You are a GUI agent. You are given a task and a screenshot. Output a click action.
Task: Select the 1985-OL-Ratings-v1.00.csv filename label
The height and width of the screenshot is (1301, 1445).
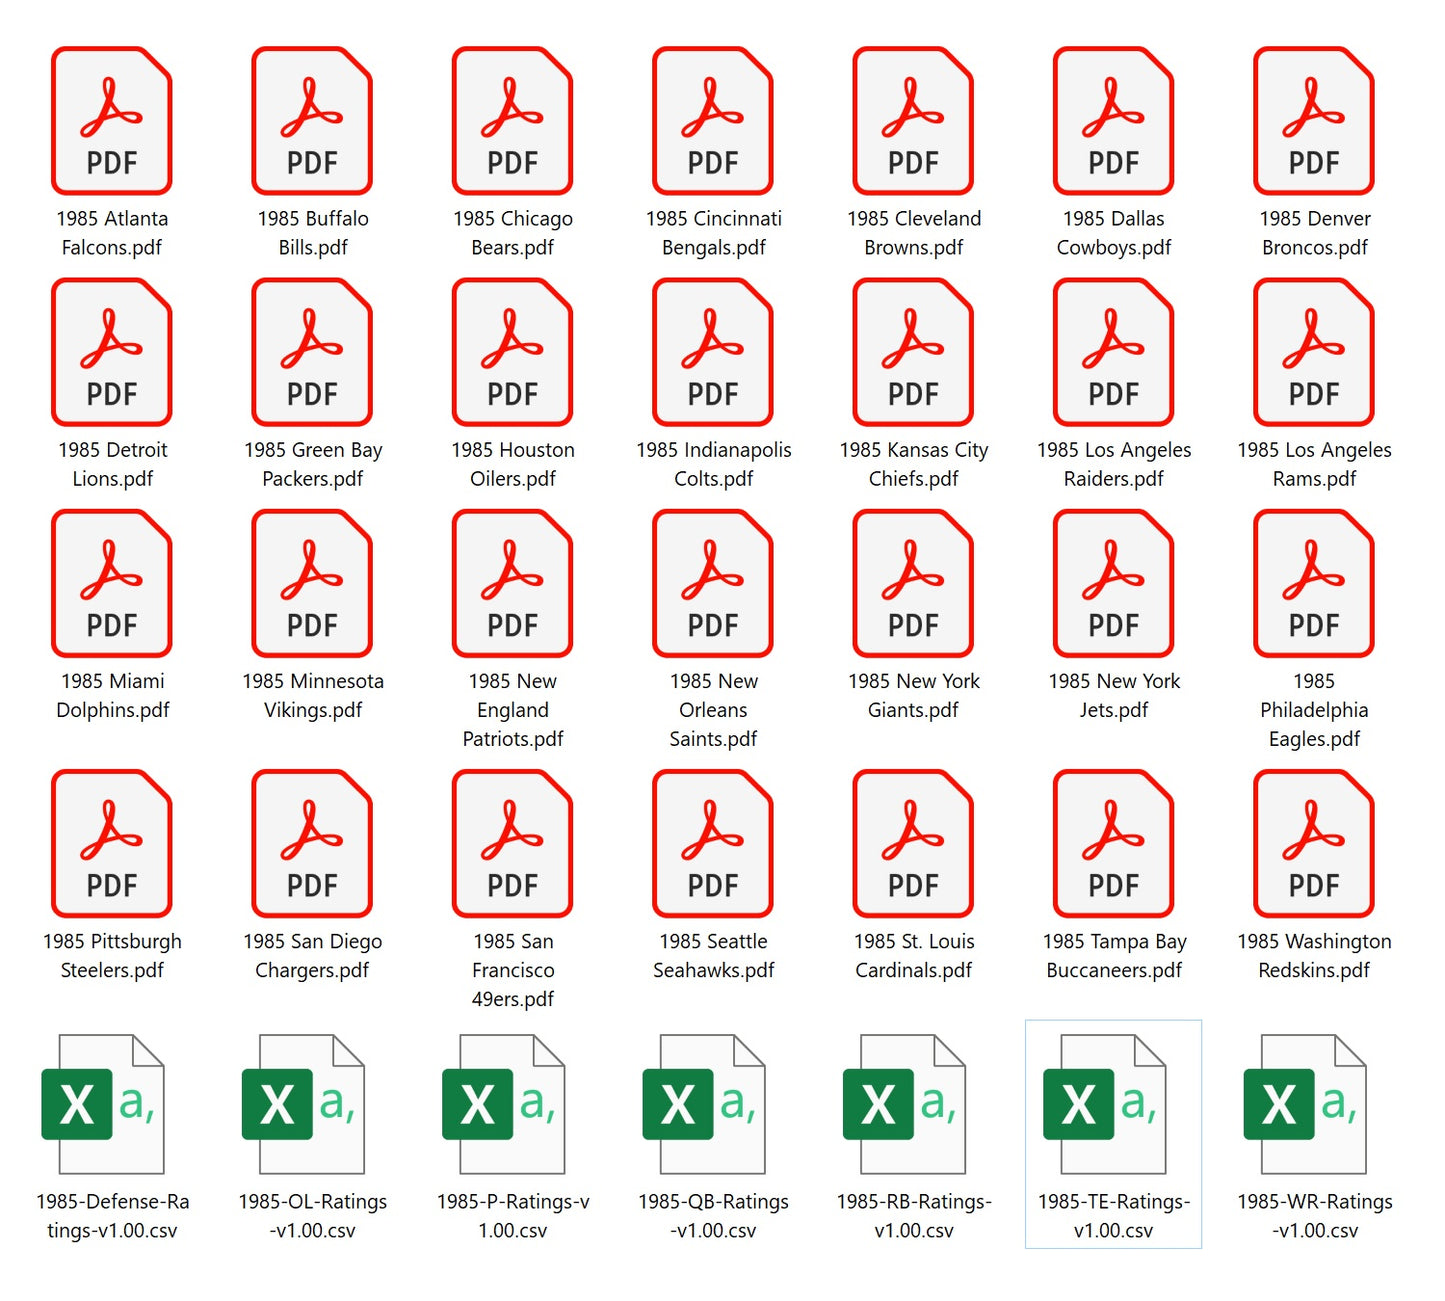click(x=312, y=1216)
